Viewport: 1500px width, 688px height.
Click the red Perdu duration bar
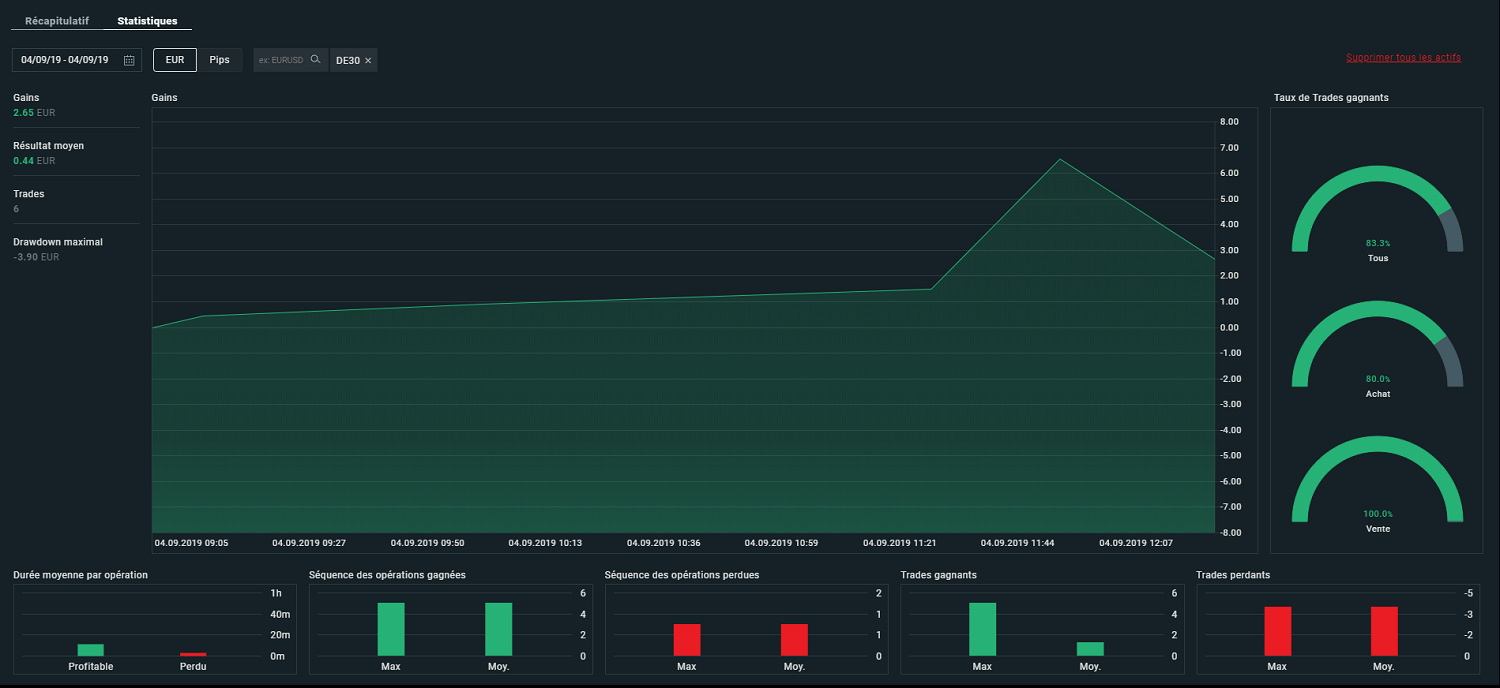(193, 654)
